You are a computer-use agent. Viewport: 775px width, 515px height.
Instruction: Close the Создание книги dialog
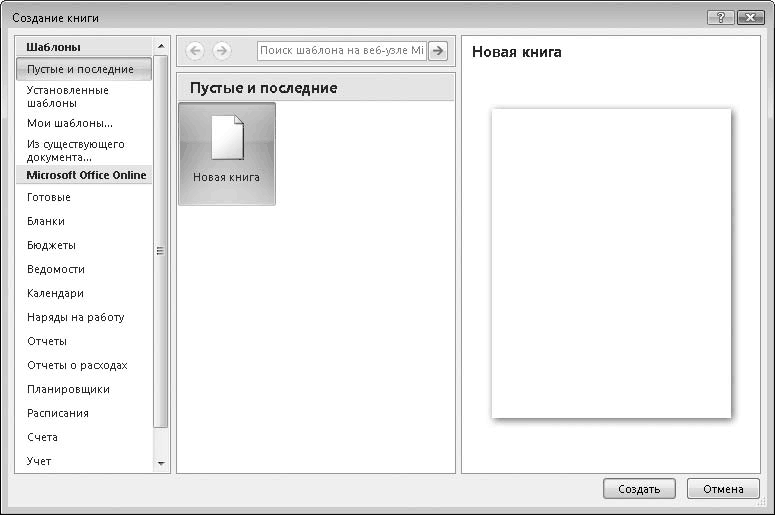click(749, 18)
